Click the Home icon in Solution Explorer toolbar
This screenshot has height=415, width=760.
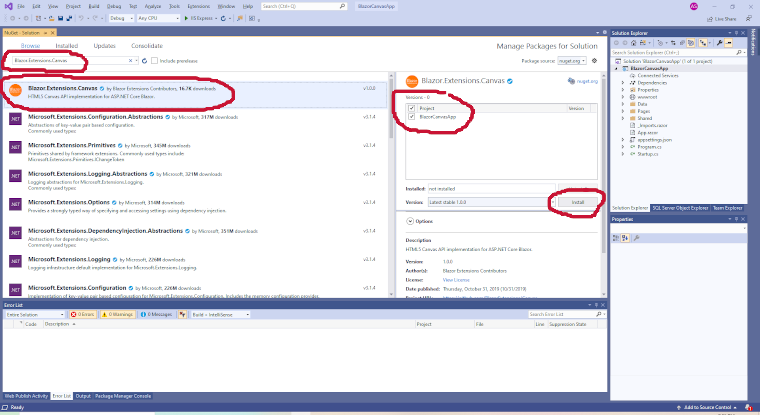633,43
